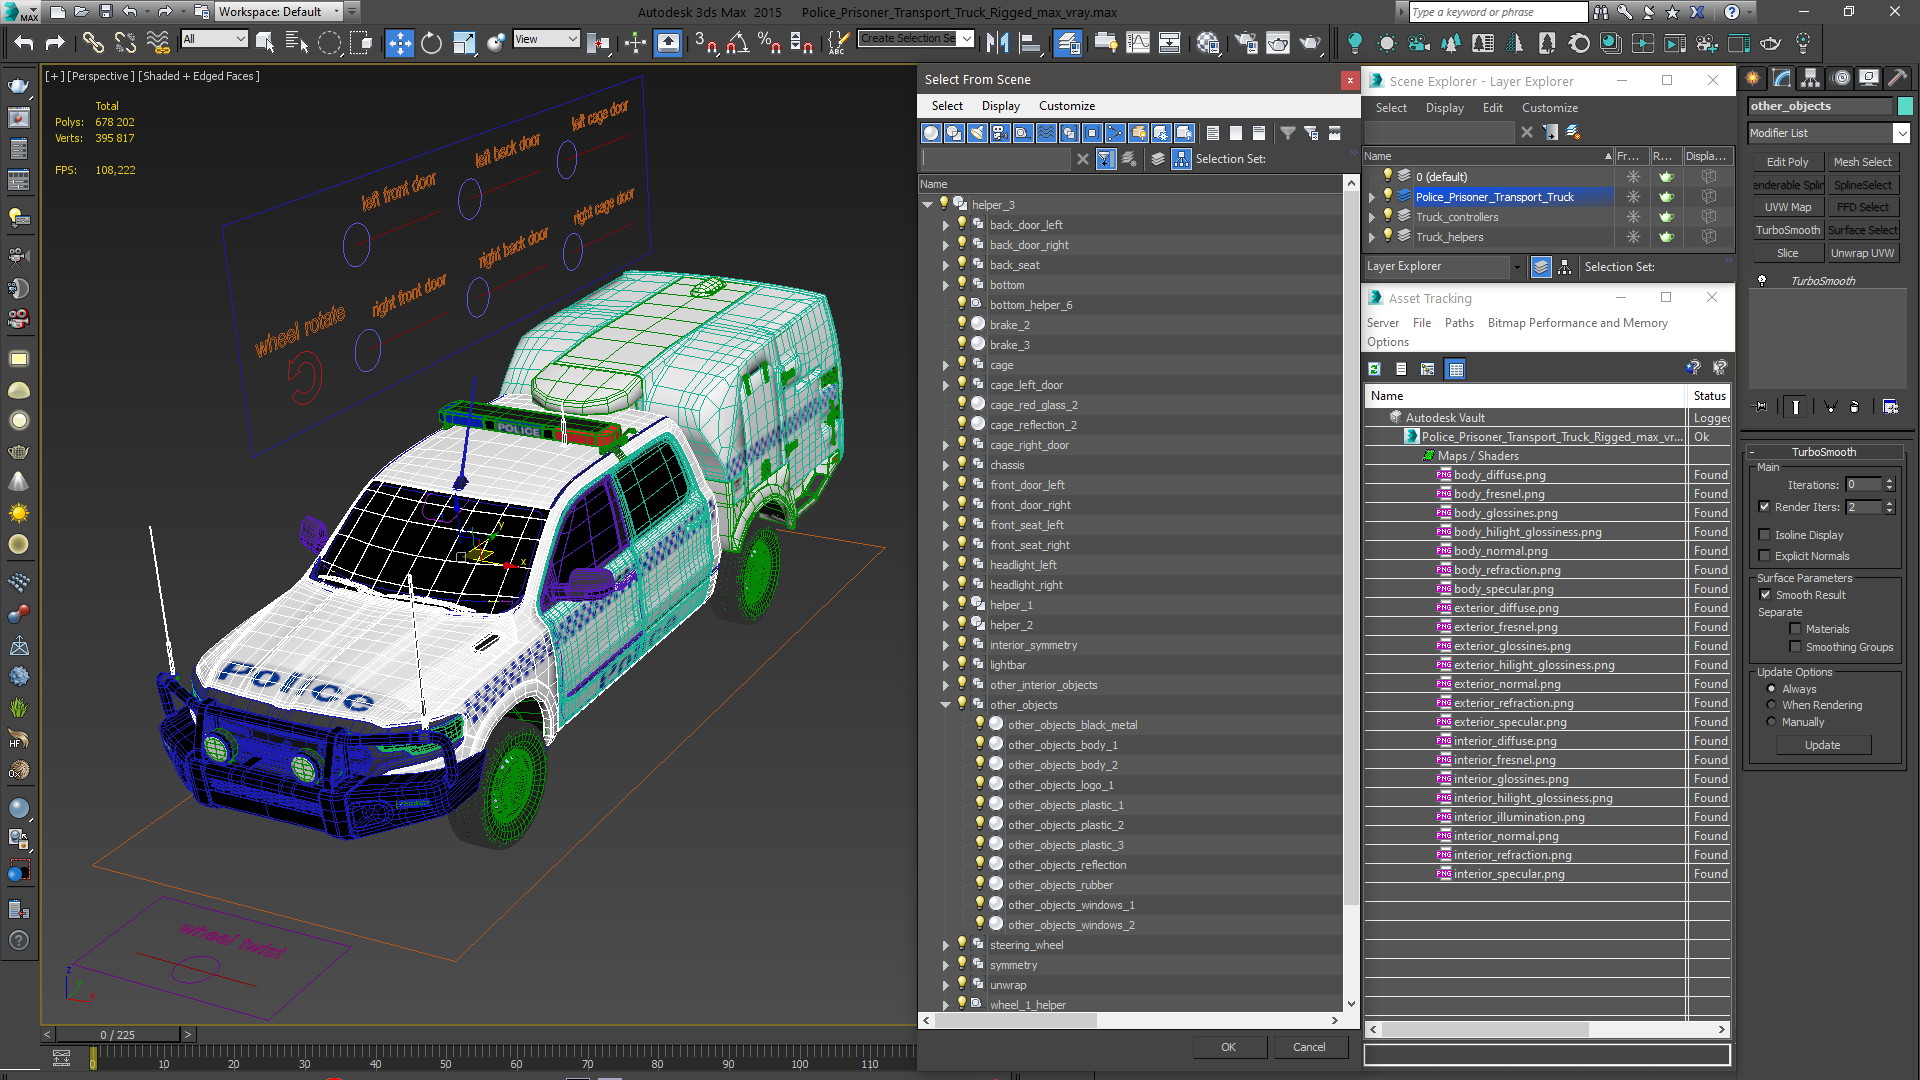Toggle Display Bone Objects filter icon
1920x1080 pixels.
[x=1115, y=132]
